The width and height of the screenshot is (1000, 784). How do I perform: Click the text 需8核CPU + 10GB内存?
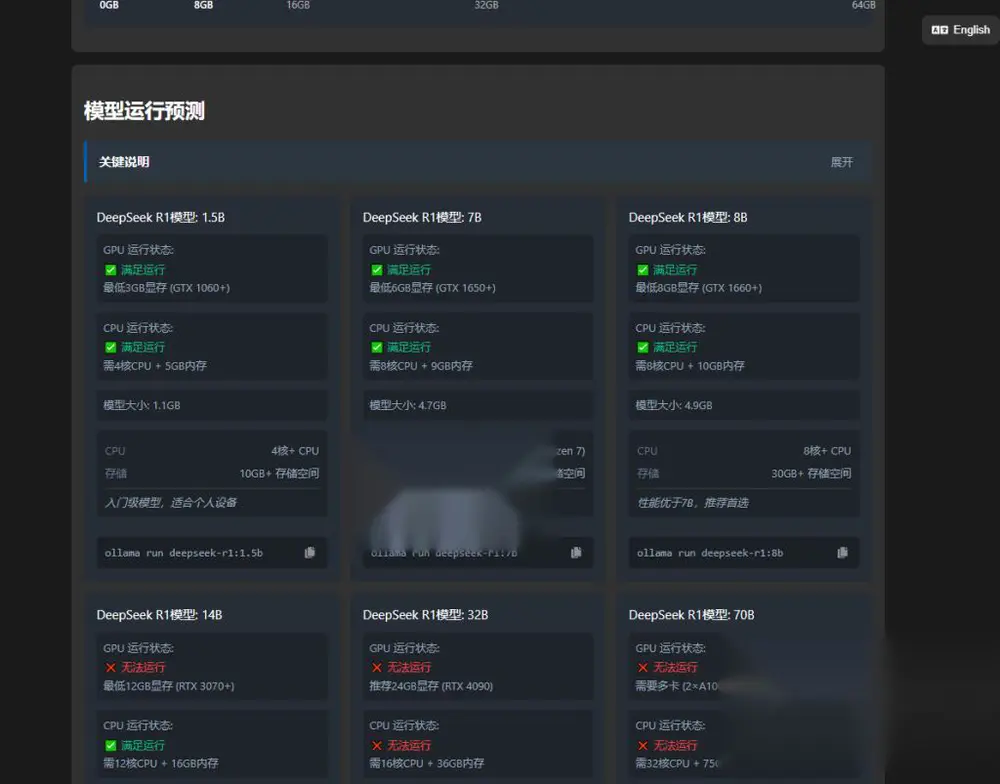click(690, 366)
